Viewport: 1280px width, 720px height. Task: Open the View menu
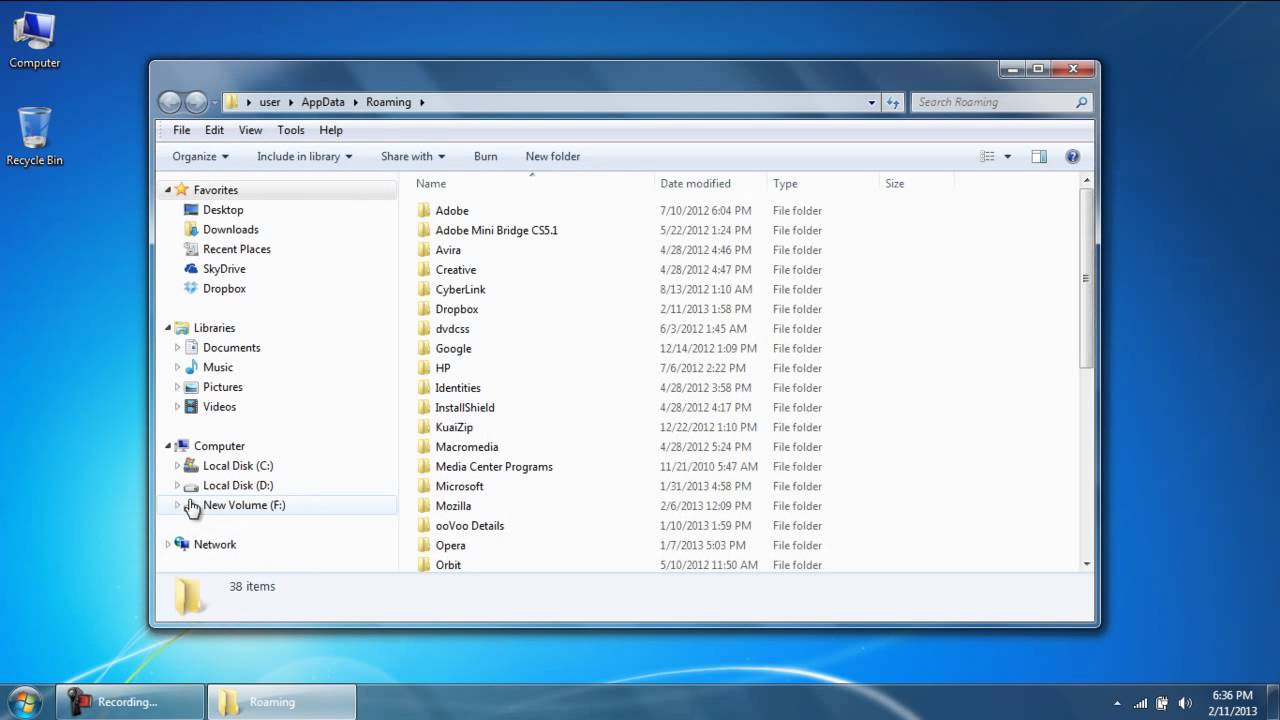(x=250, y=130)
